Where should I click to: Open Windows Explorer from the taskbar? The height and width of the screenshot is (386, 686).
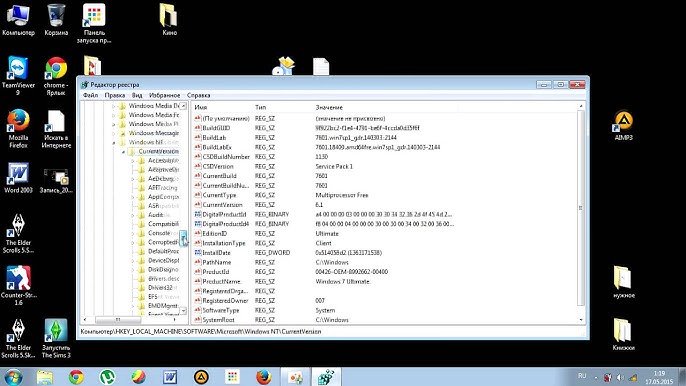pos(45,377)
